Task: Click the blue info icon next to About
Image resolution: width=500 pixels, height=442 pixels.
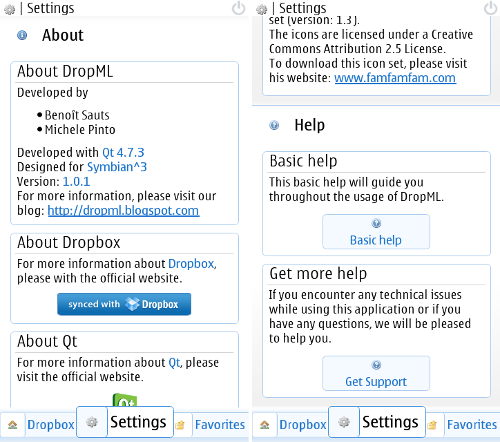Action: tap(22, 35)
